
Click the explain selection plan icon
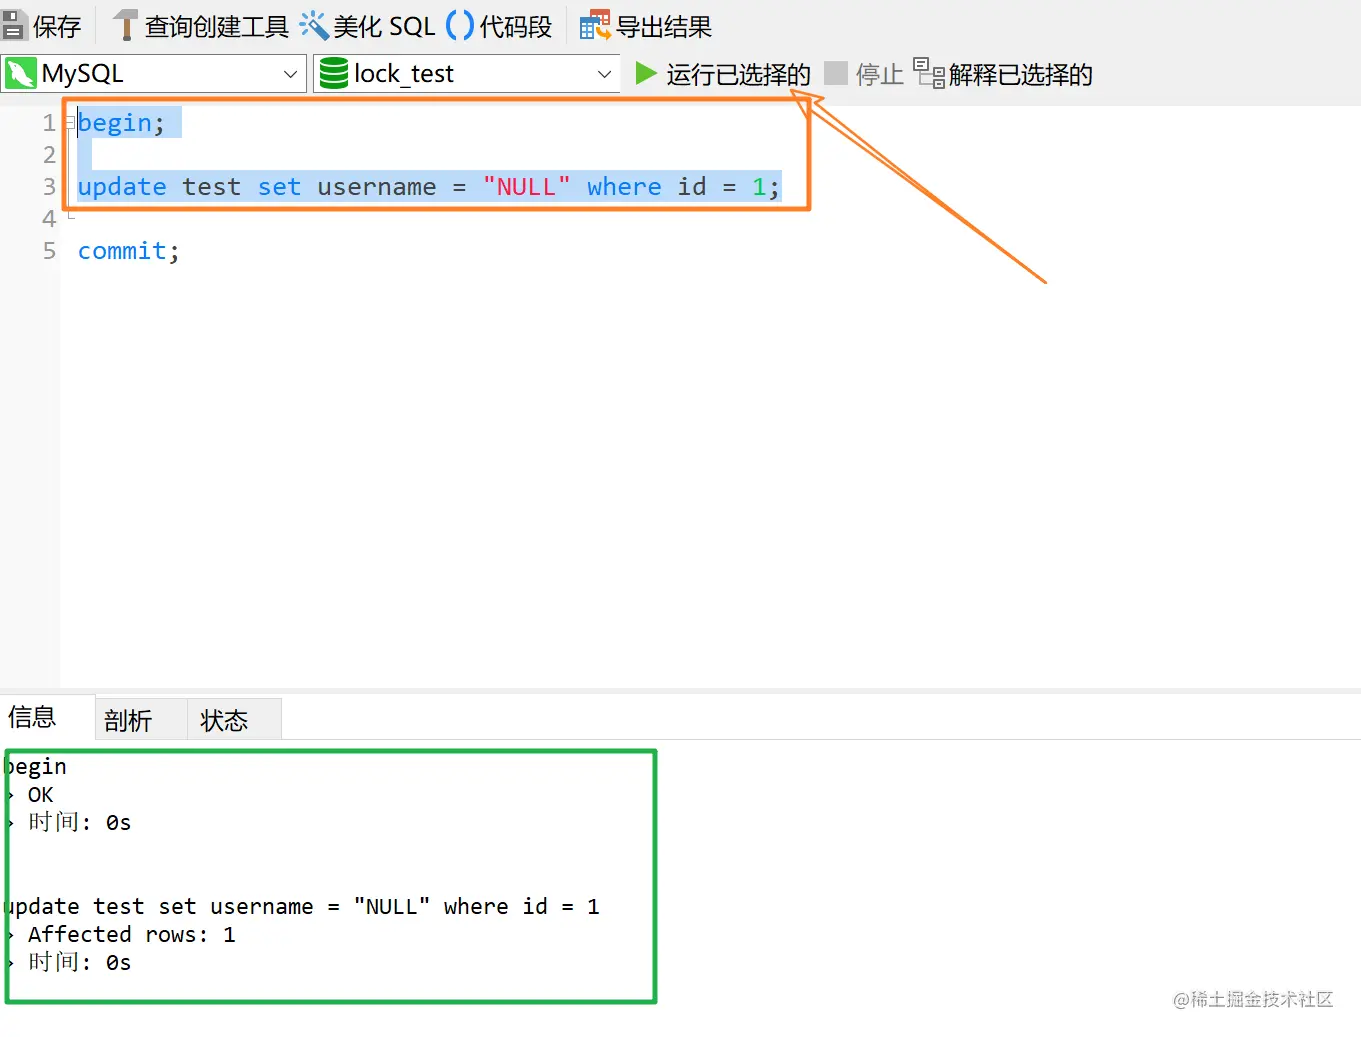pos(929,73)
